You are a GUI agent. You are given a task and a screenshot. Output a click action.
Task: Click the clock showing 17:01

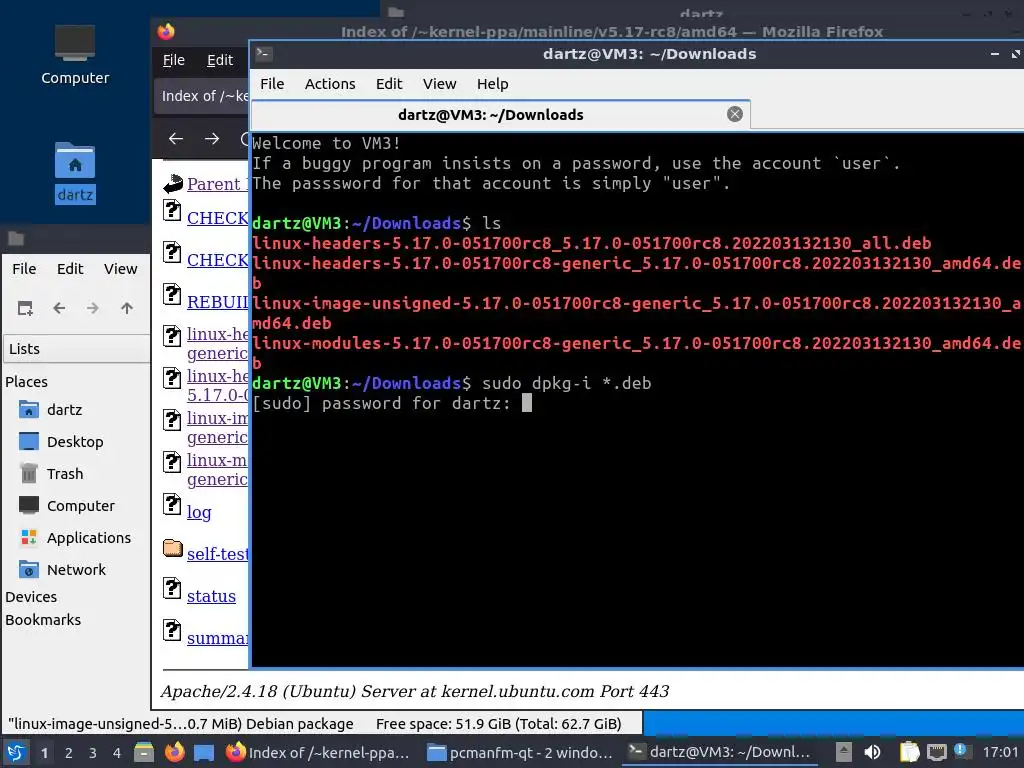[1000, 753]
